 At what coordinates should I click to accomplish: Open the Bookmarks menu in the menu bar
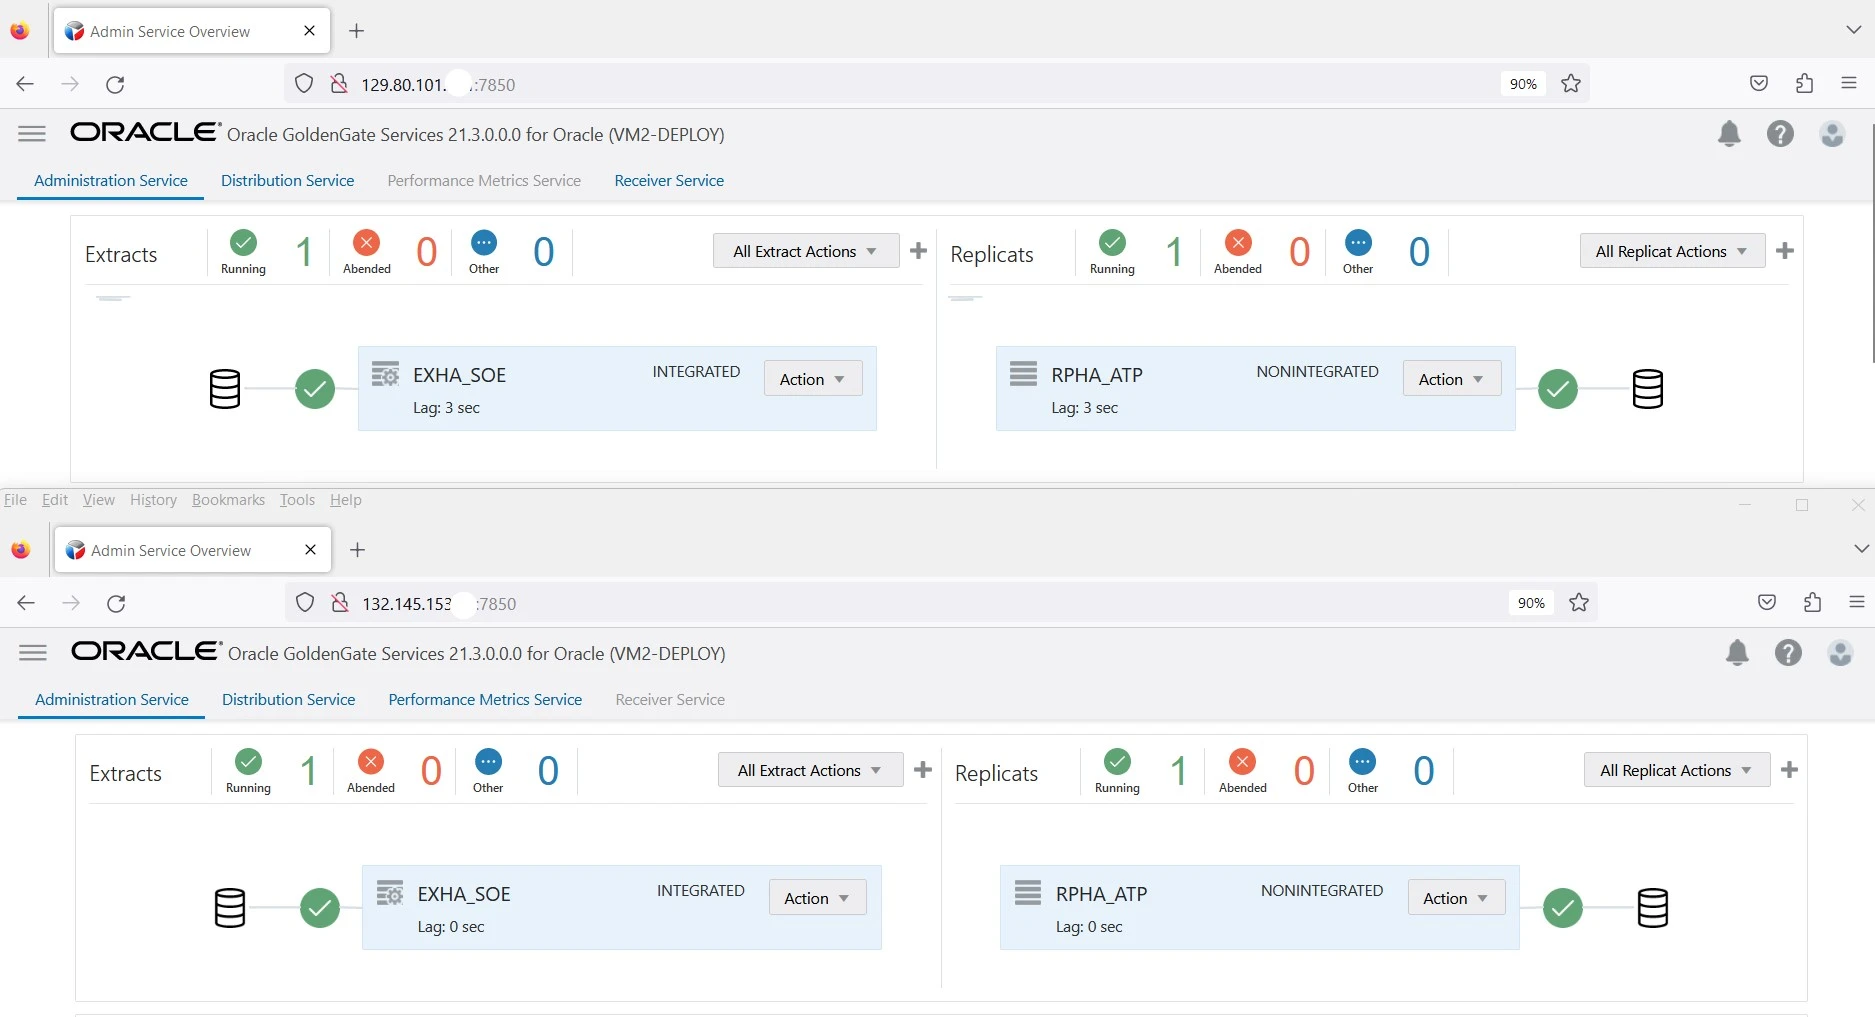tap(228, 500)
